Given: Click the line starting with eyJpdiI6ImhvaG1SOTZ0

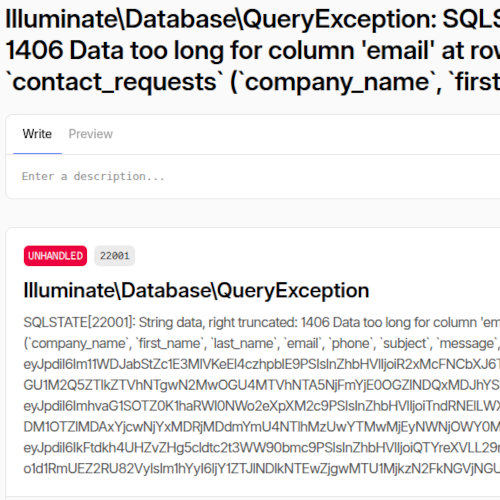Looking at the screenshot, I should (x=262, y=406).
